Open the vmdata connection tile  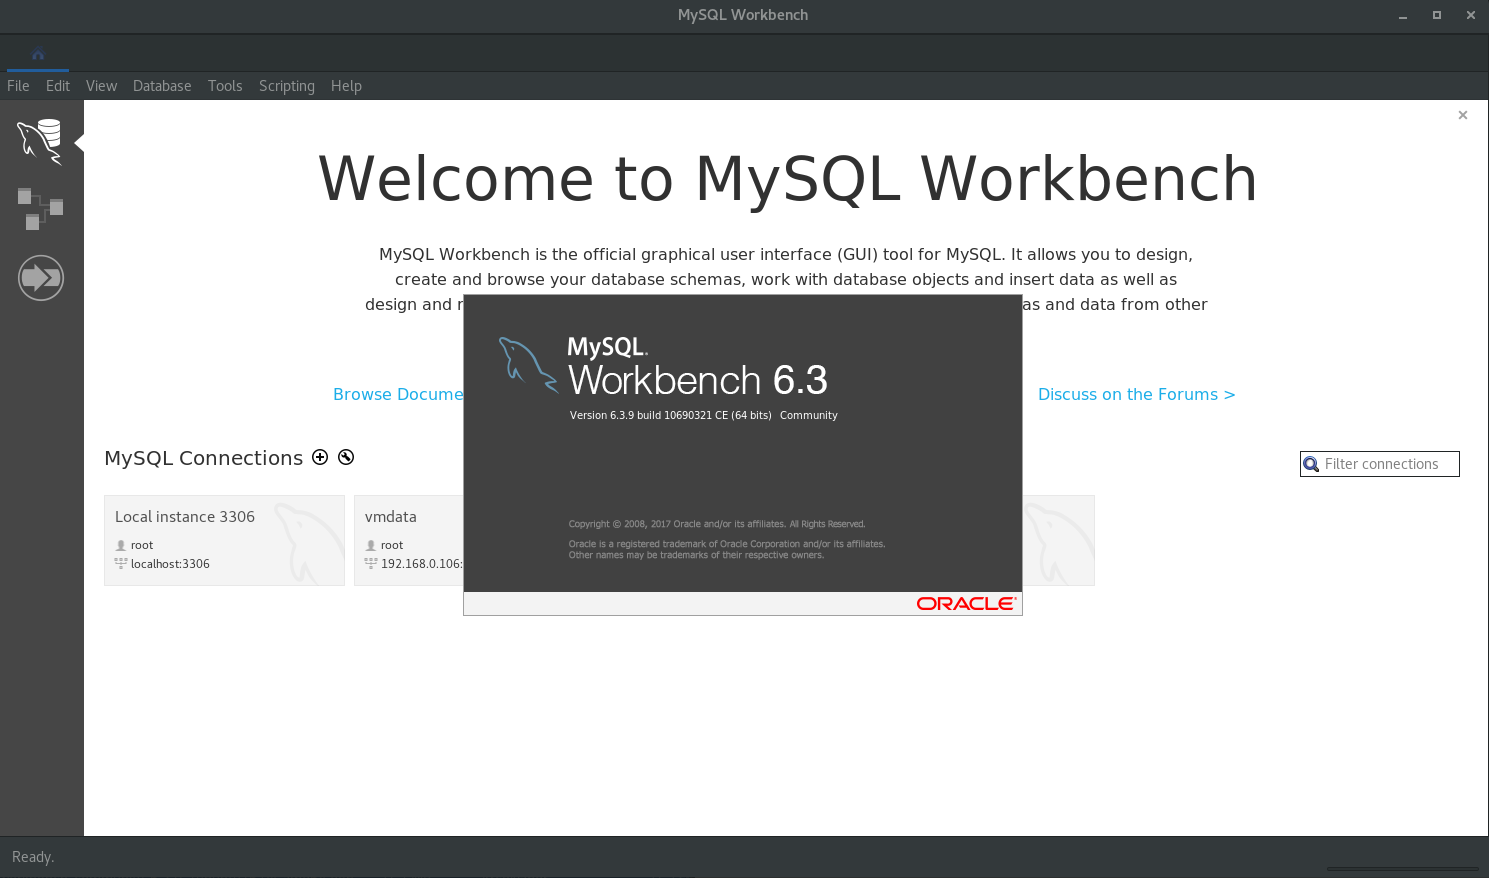409,540
